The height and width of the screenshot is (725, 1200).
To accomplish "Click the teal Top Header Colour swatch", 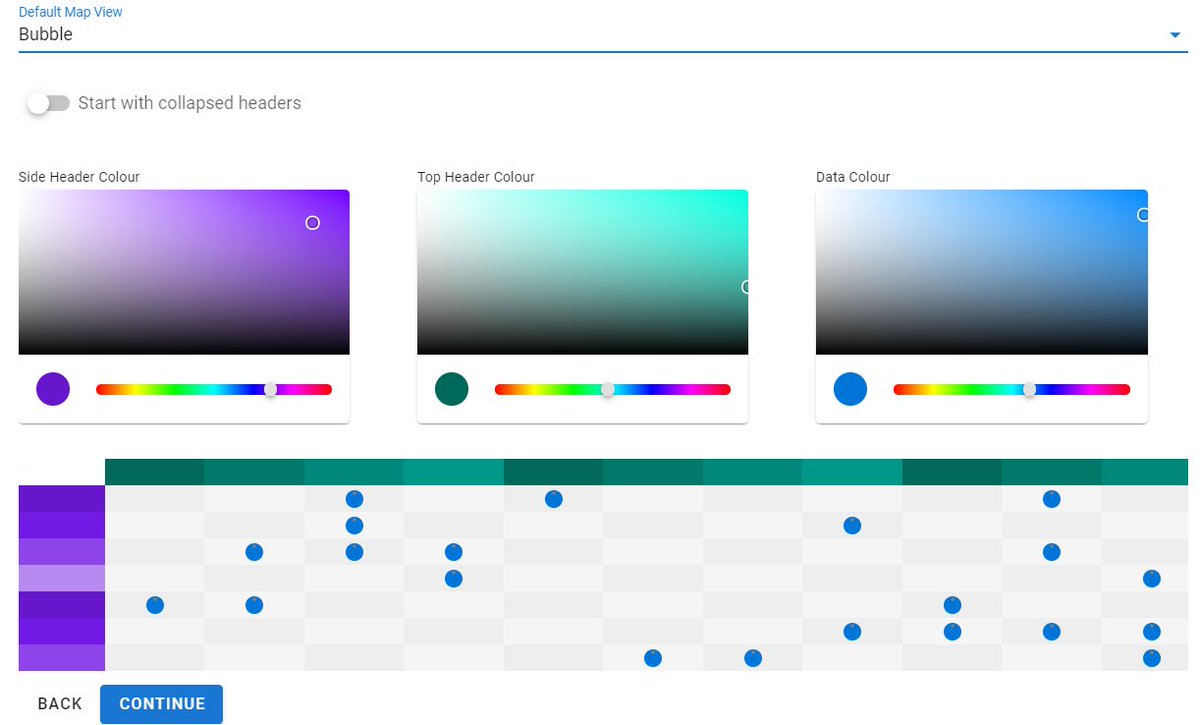I will click(450, 389).
